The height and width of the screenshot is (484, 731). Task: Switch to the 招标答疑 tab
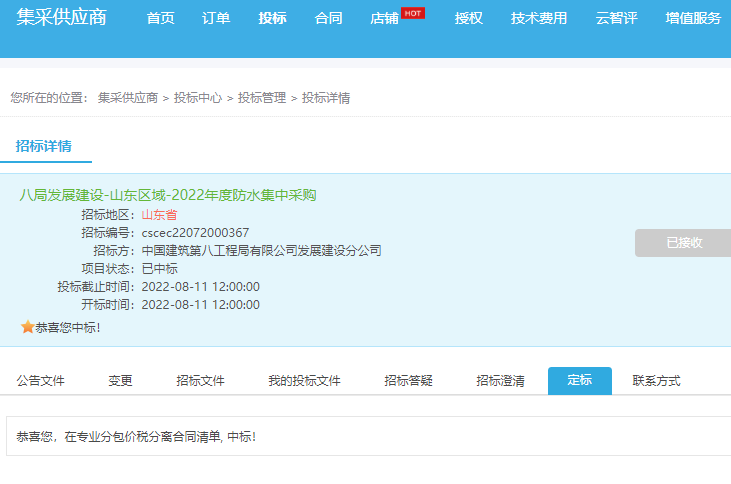coord(408,381)
